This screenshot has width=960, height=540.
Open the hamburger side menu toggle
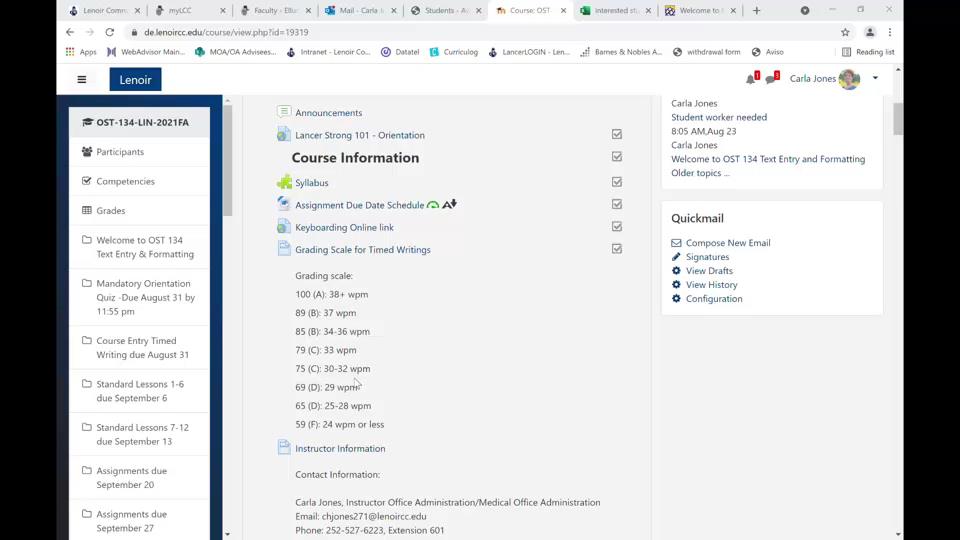(81, 80)
